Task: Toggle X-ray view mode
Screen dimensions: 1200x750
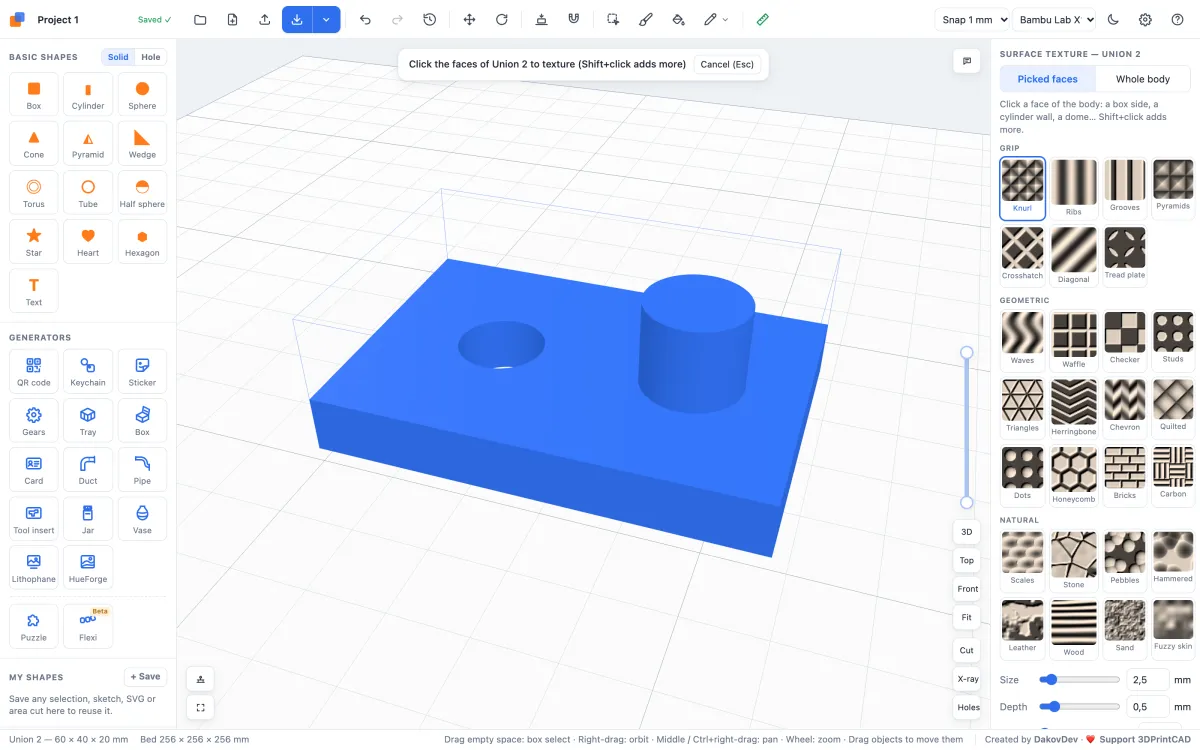Action: pyautogui.click(x=967, y=679)
